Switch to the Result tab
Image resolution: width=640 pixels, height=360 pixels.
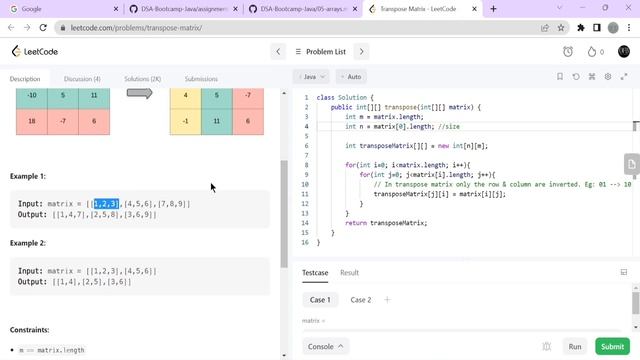point(349,273)
